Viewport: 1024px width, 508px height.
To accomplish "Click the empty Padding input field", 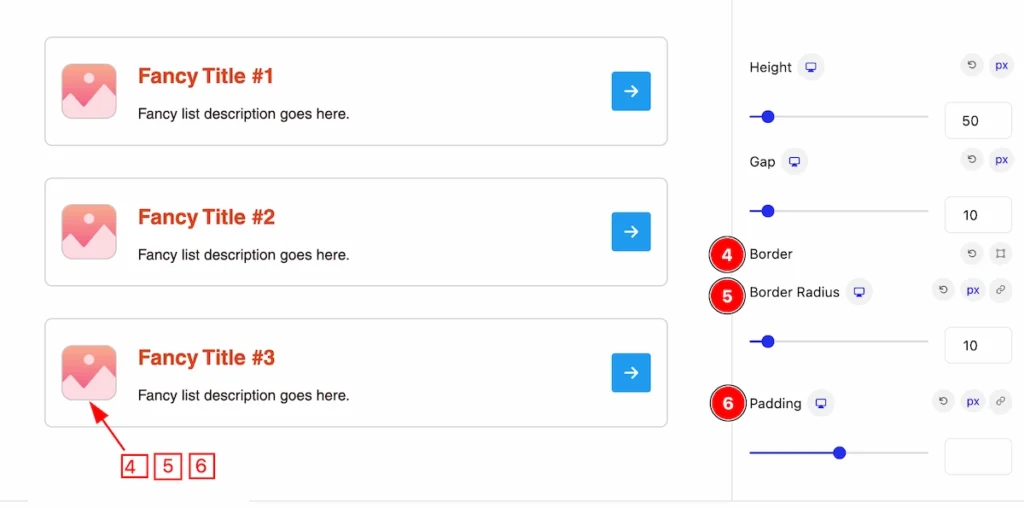I will click(978, 456).
